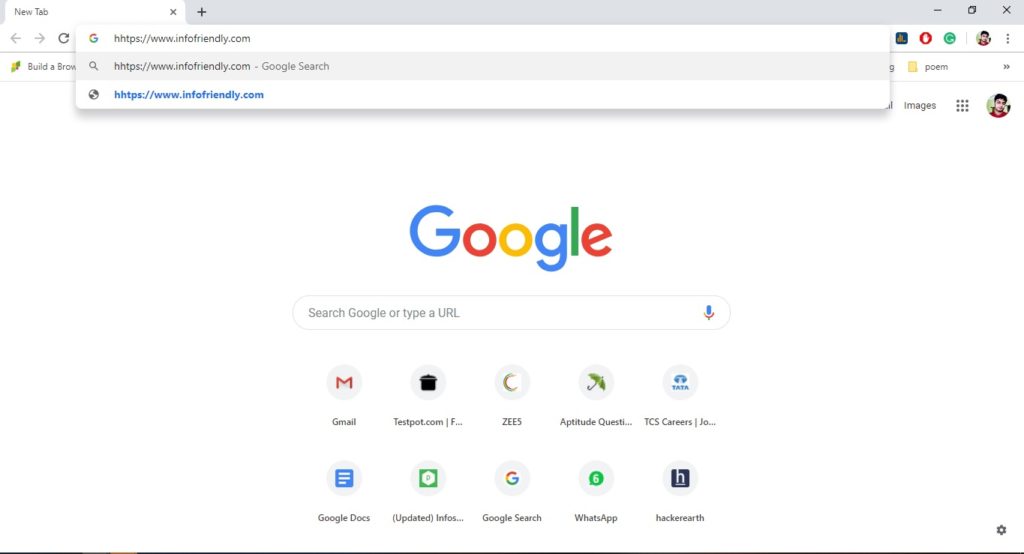Click the blue chart extension icon
Screen dimensions: 1024x554
(902, 39)
